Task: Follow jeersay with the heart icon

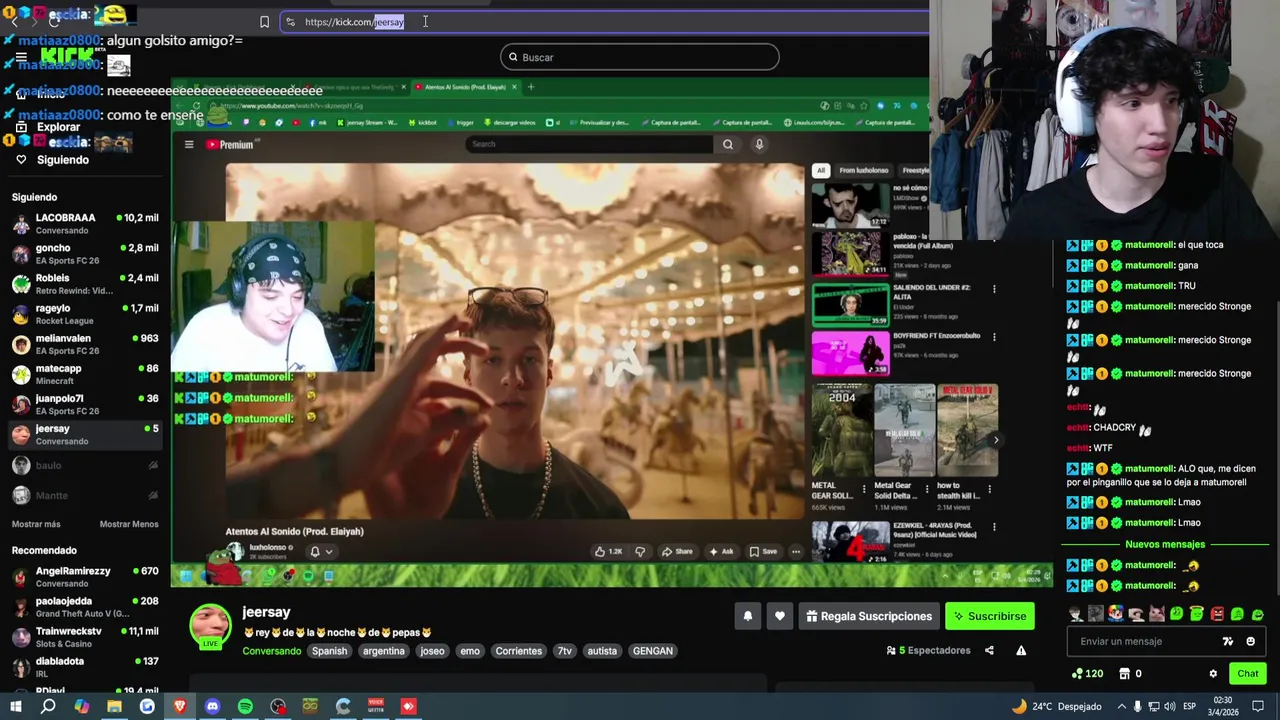Action: tap(780, 616)
